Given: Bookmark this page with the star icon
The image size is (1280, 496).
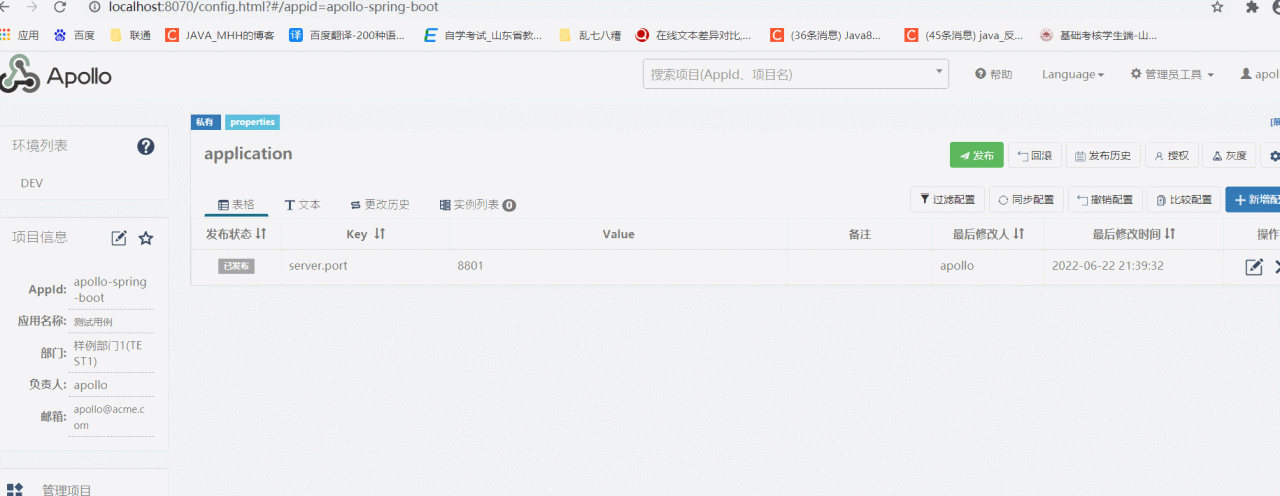Looking at the screenshot, I should click(x=1217, y=7).
